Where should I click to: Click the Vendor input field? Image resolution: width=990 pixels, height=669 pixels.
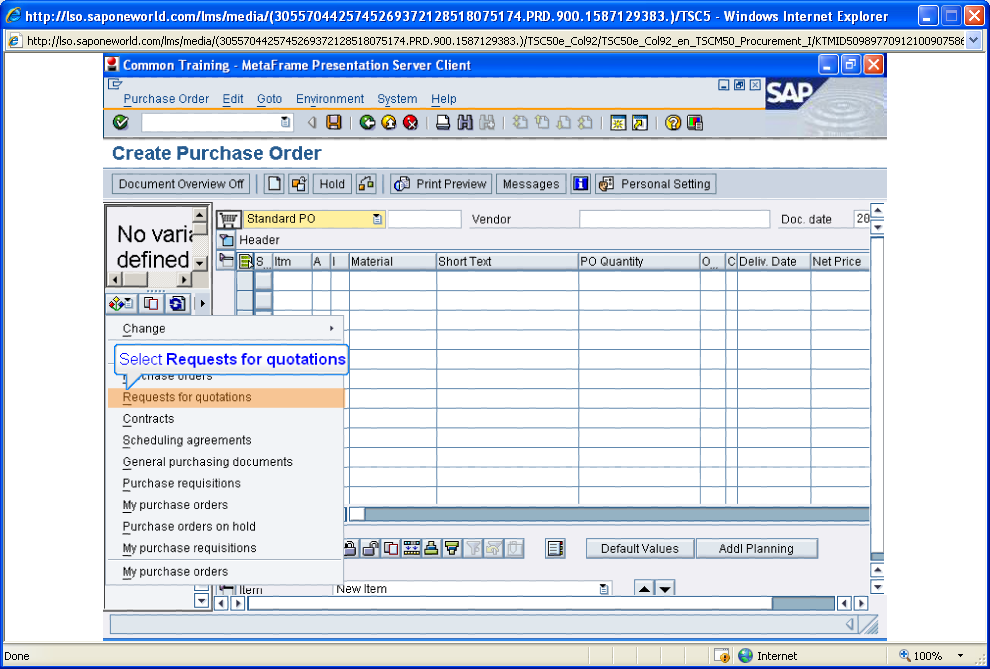pyautogui.click(x=674, y=219)
